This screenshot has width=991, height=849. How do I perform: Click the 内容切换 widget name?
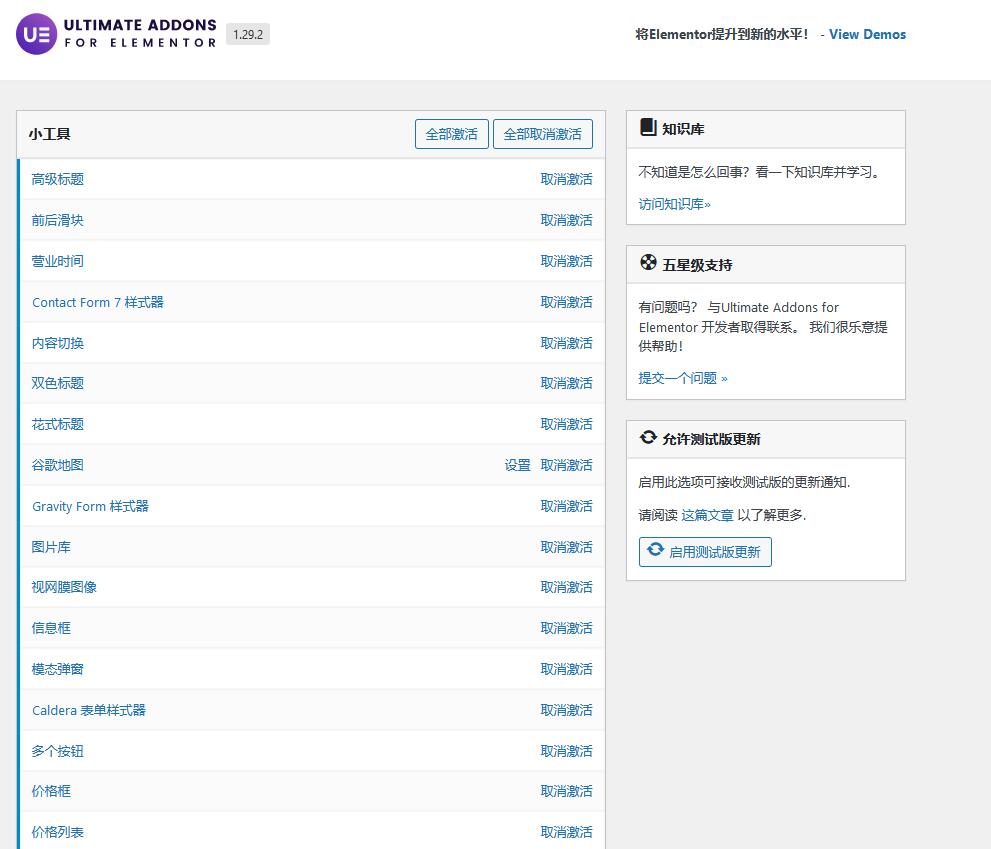(x=58, y=343)
